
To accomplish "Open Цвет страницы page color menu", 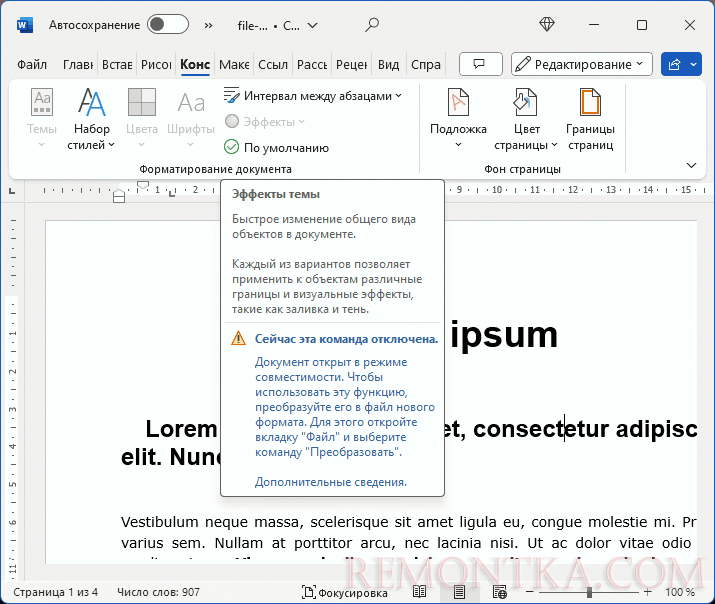I will (x=526, y=118).
